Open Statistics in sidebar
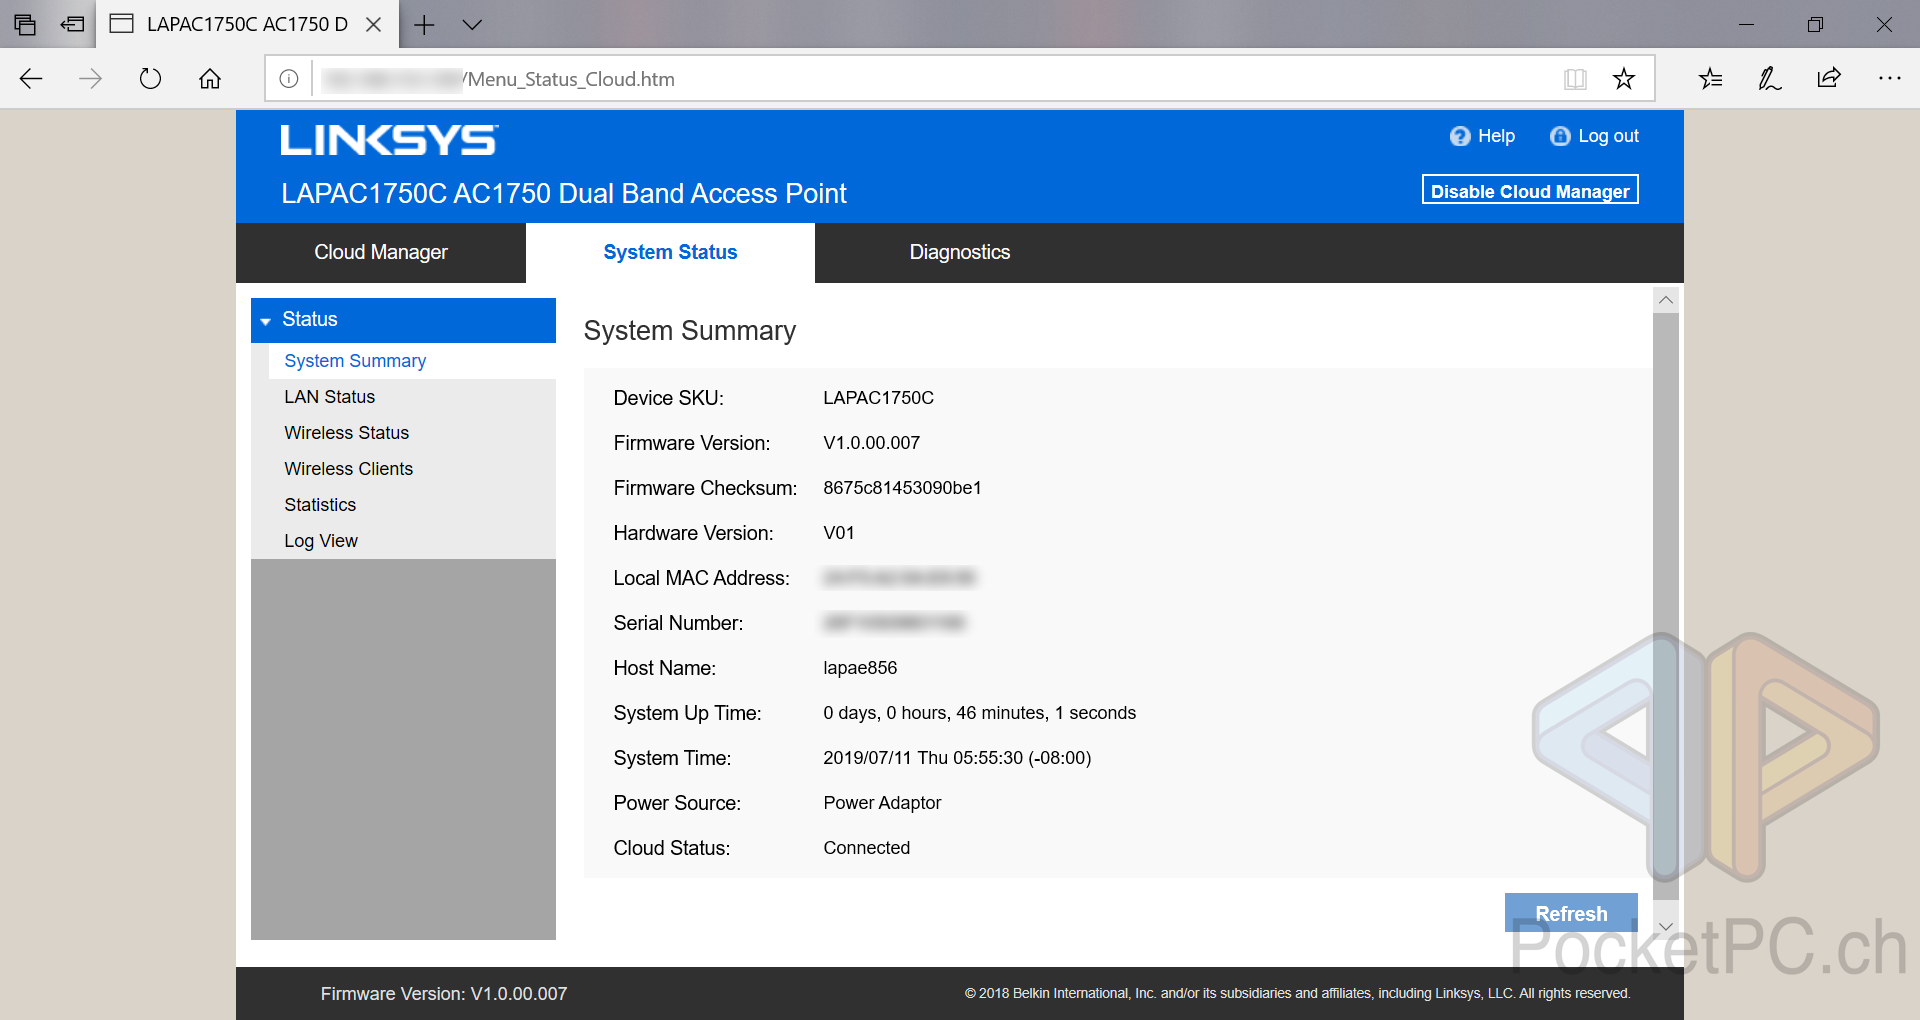 (x=320, y=505)
